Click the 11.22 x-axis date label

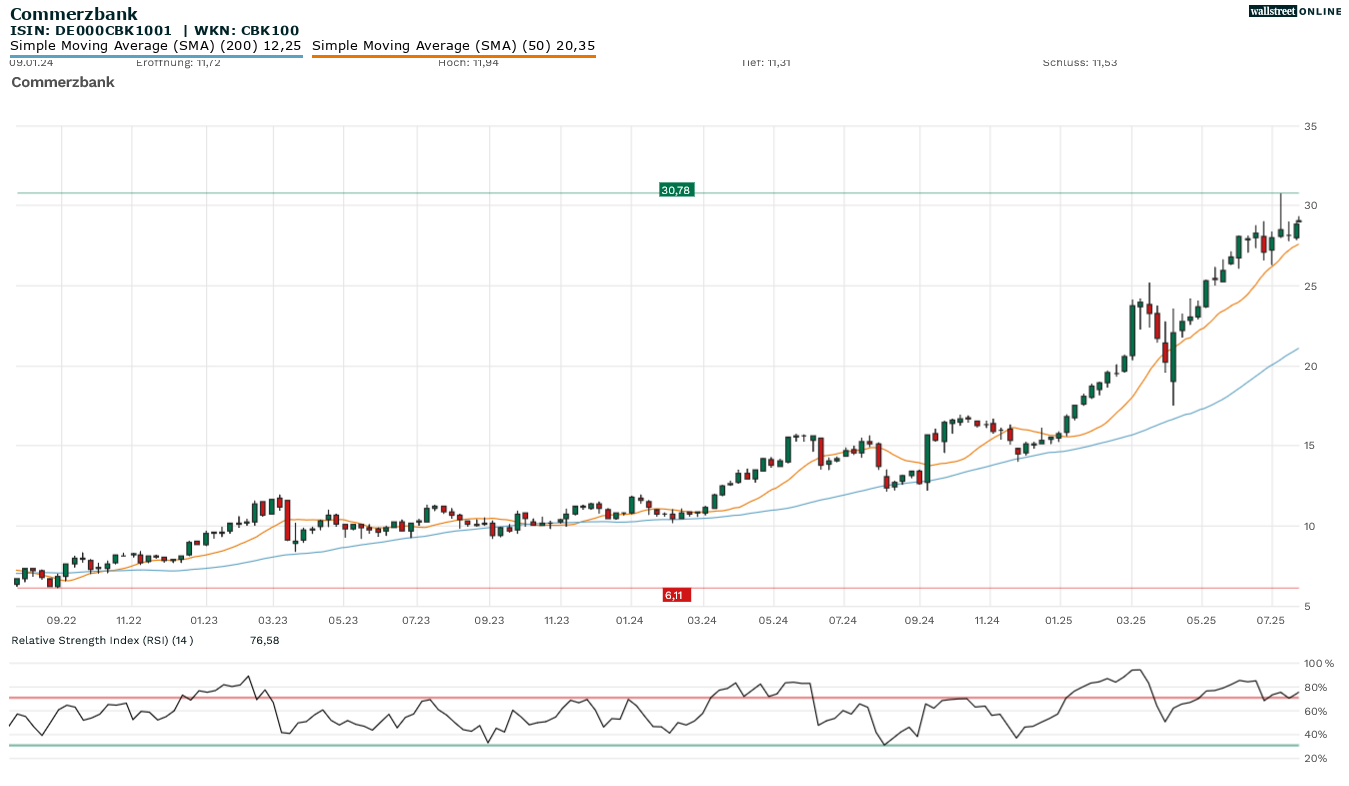(129, 621)
